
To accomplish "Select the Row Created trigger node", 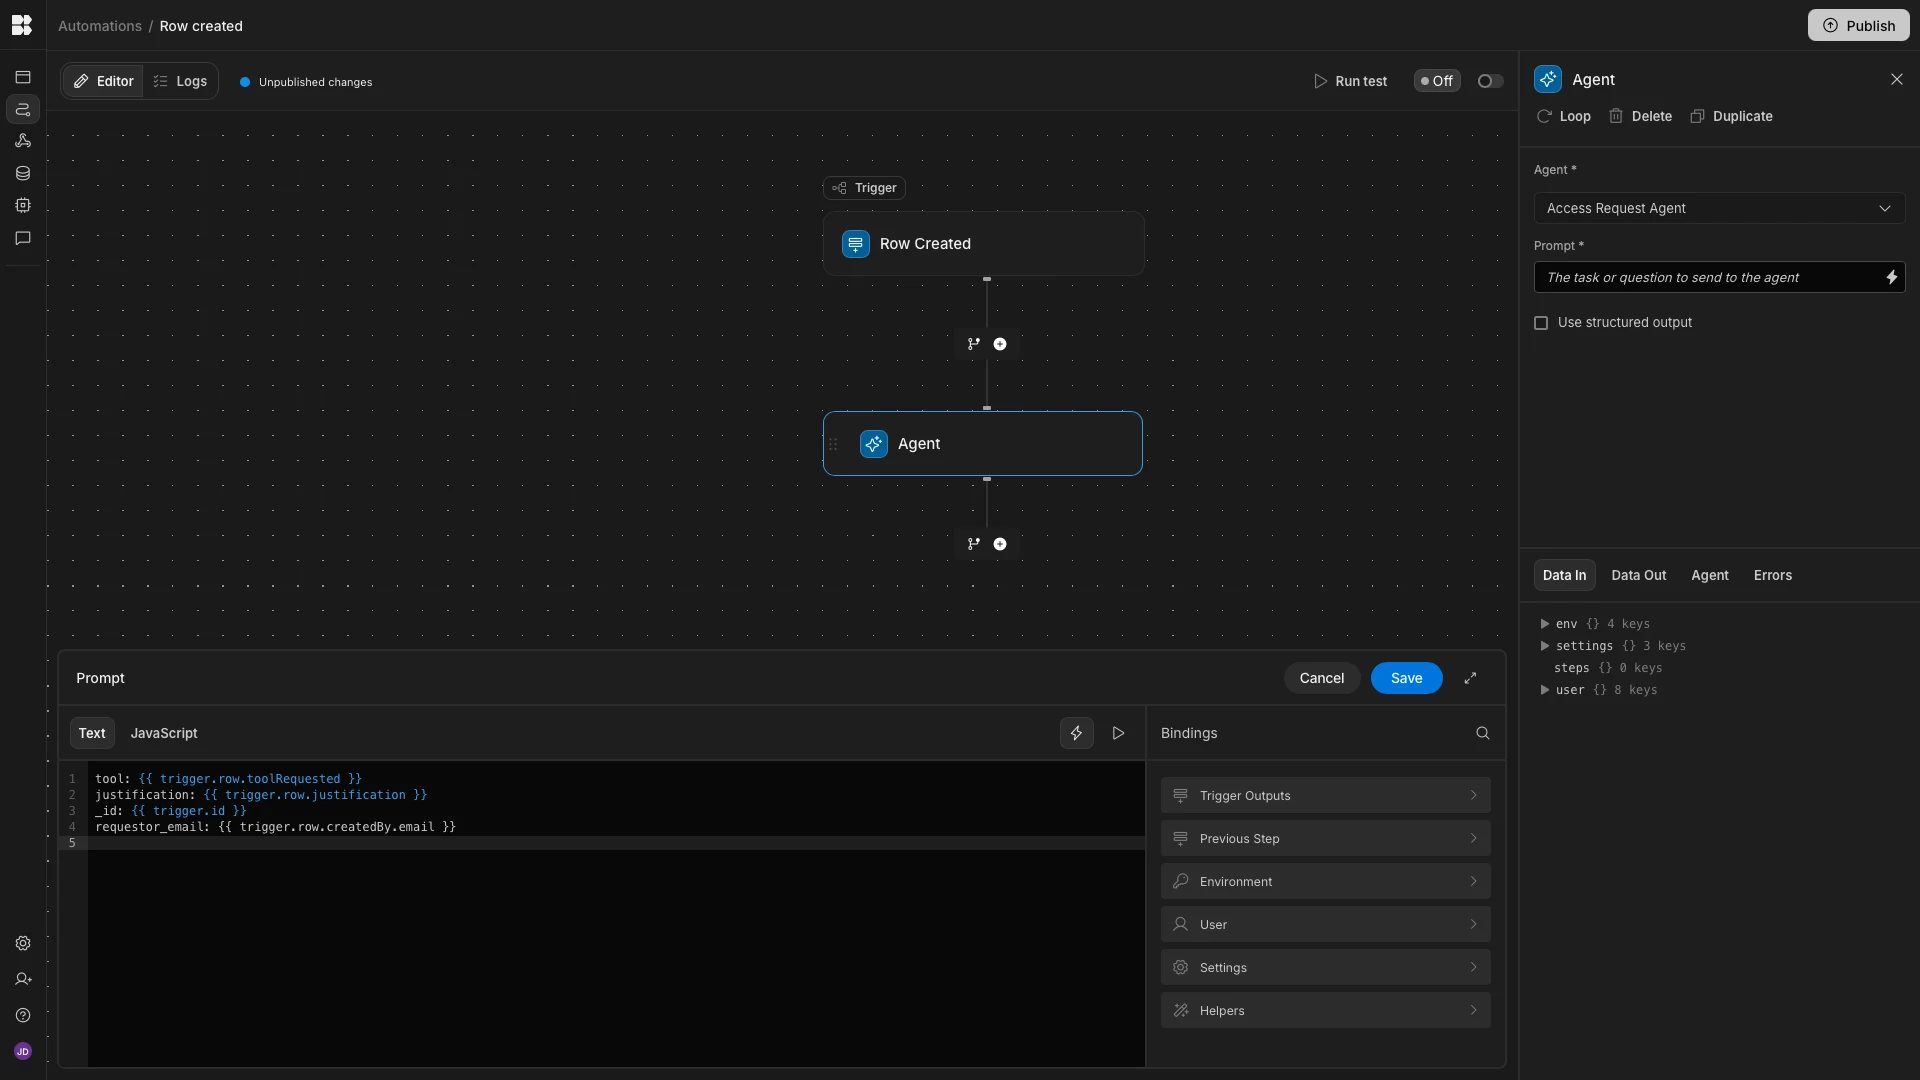I will click(984, 243).
